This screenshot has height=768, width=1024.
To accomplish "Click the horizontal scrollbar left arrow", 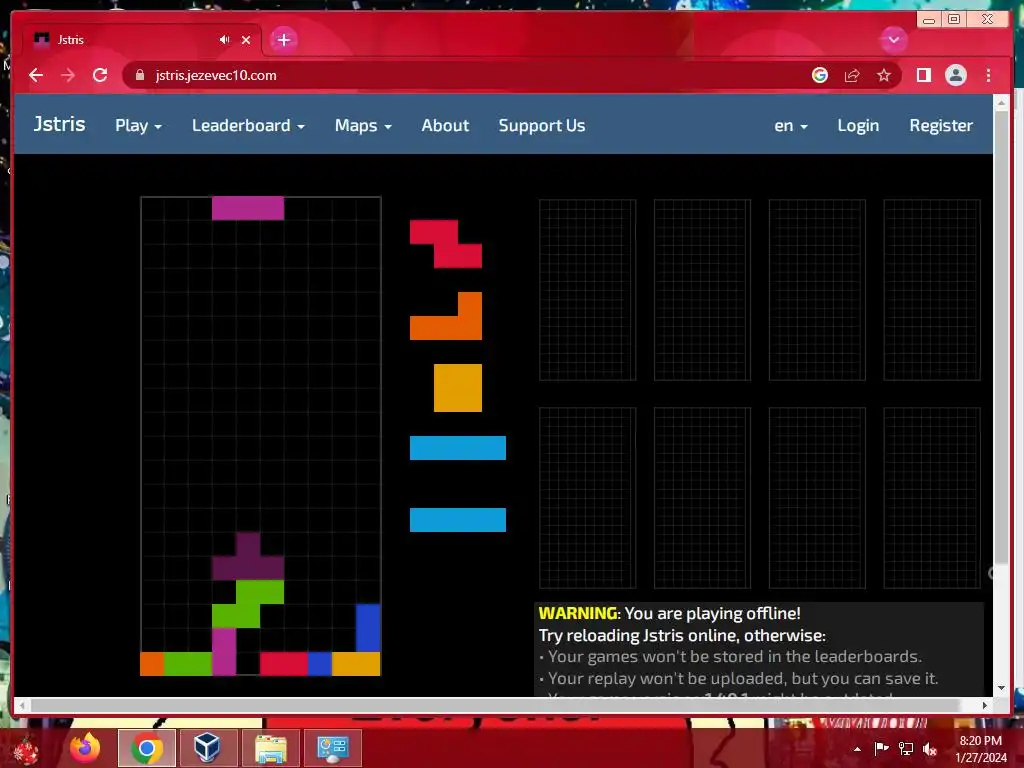I will pyautogui.click(x=22, y=705).
